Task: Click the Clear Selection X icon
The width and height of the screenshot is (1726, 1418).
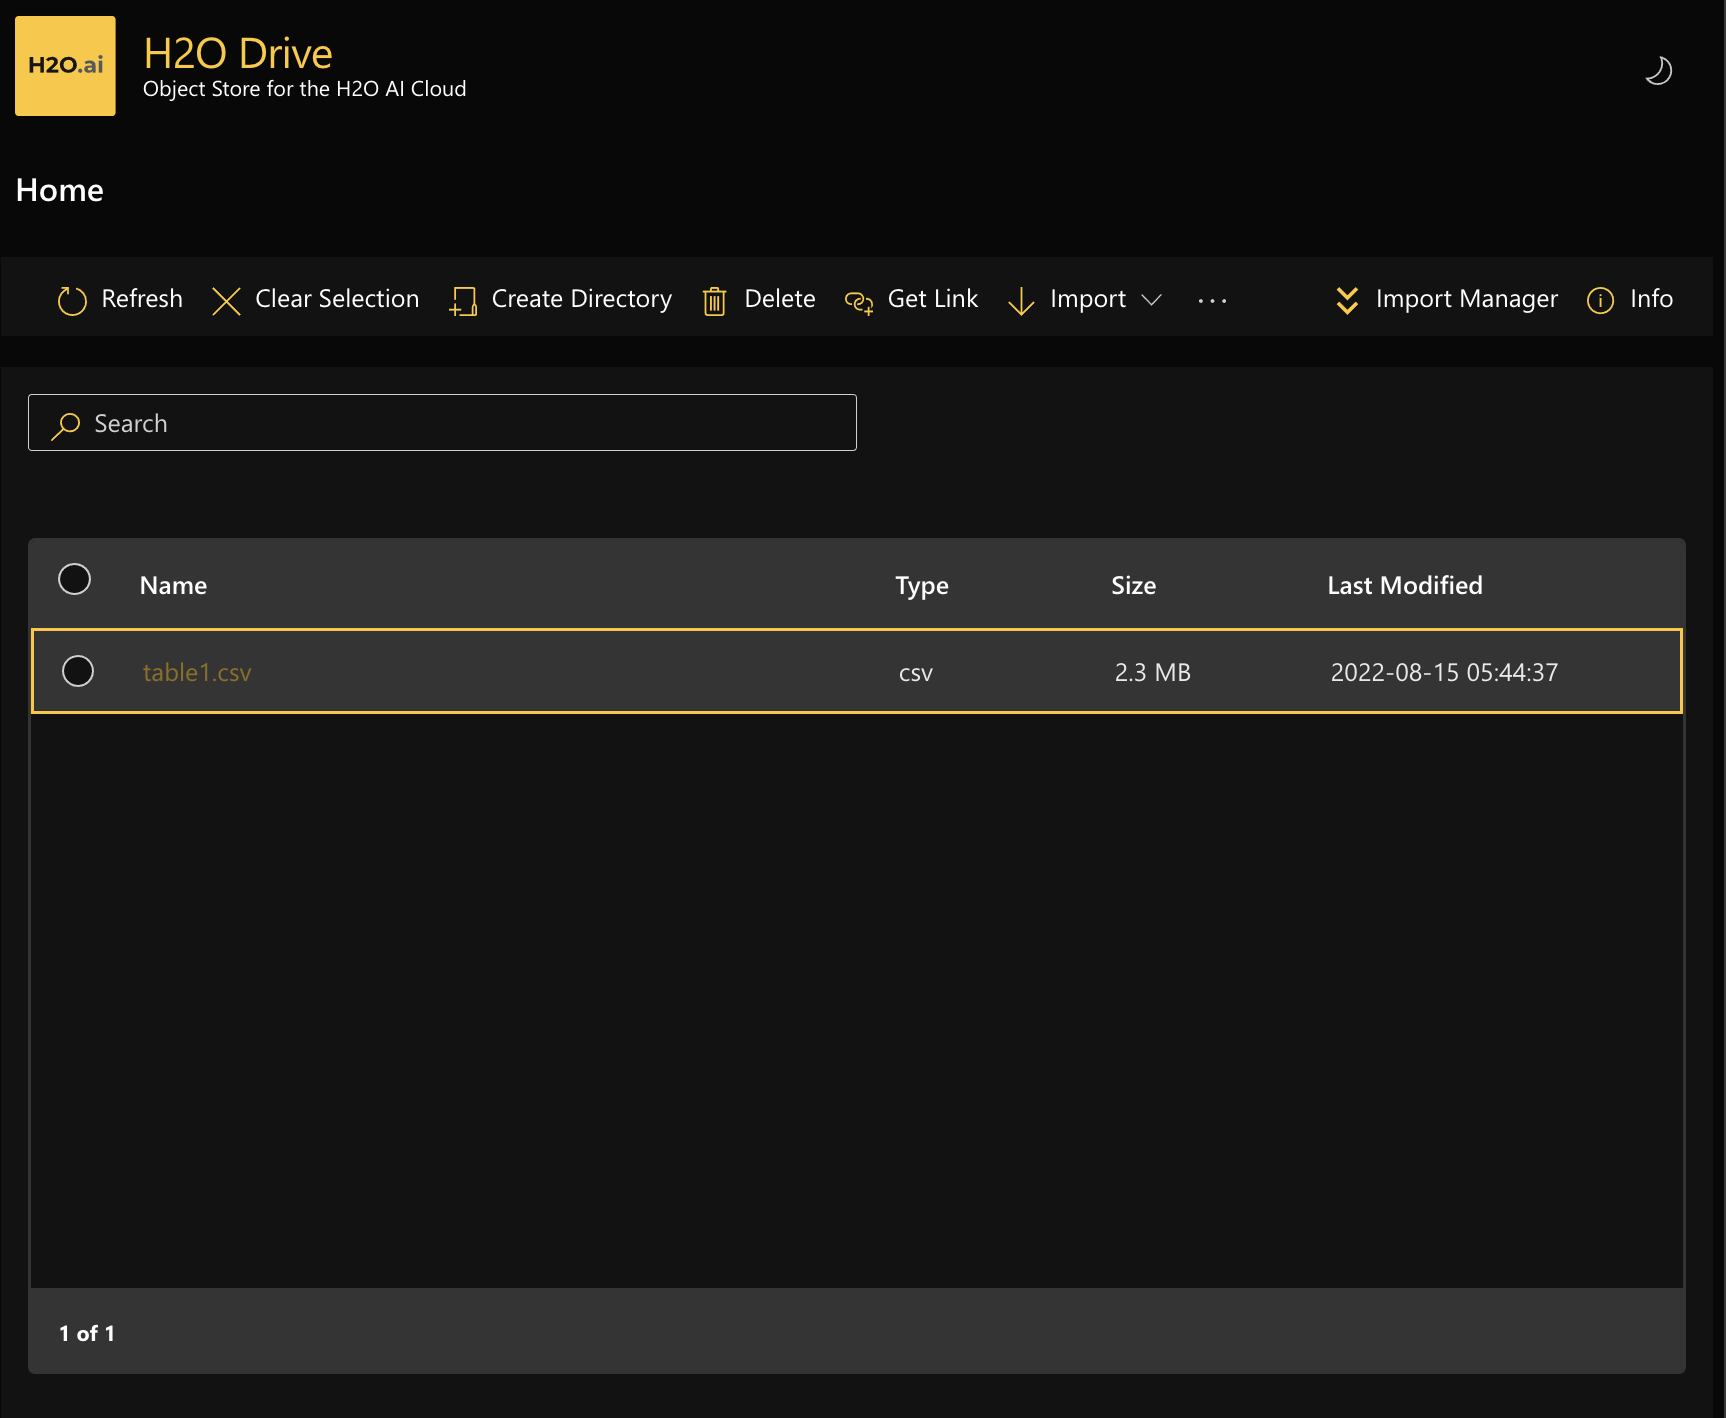Action: pyautogui.click(x=227, y=300)
